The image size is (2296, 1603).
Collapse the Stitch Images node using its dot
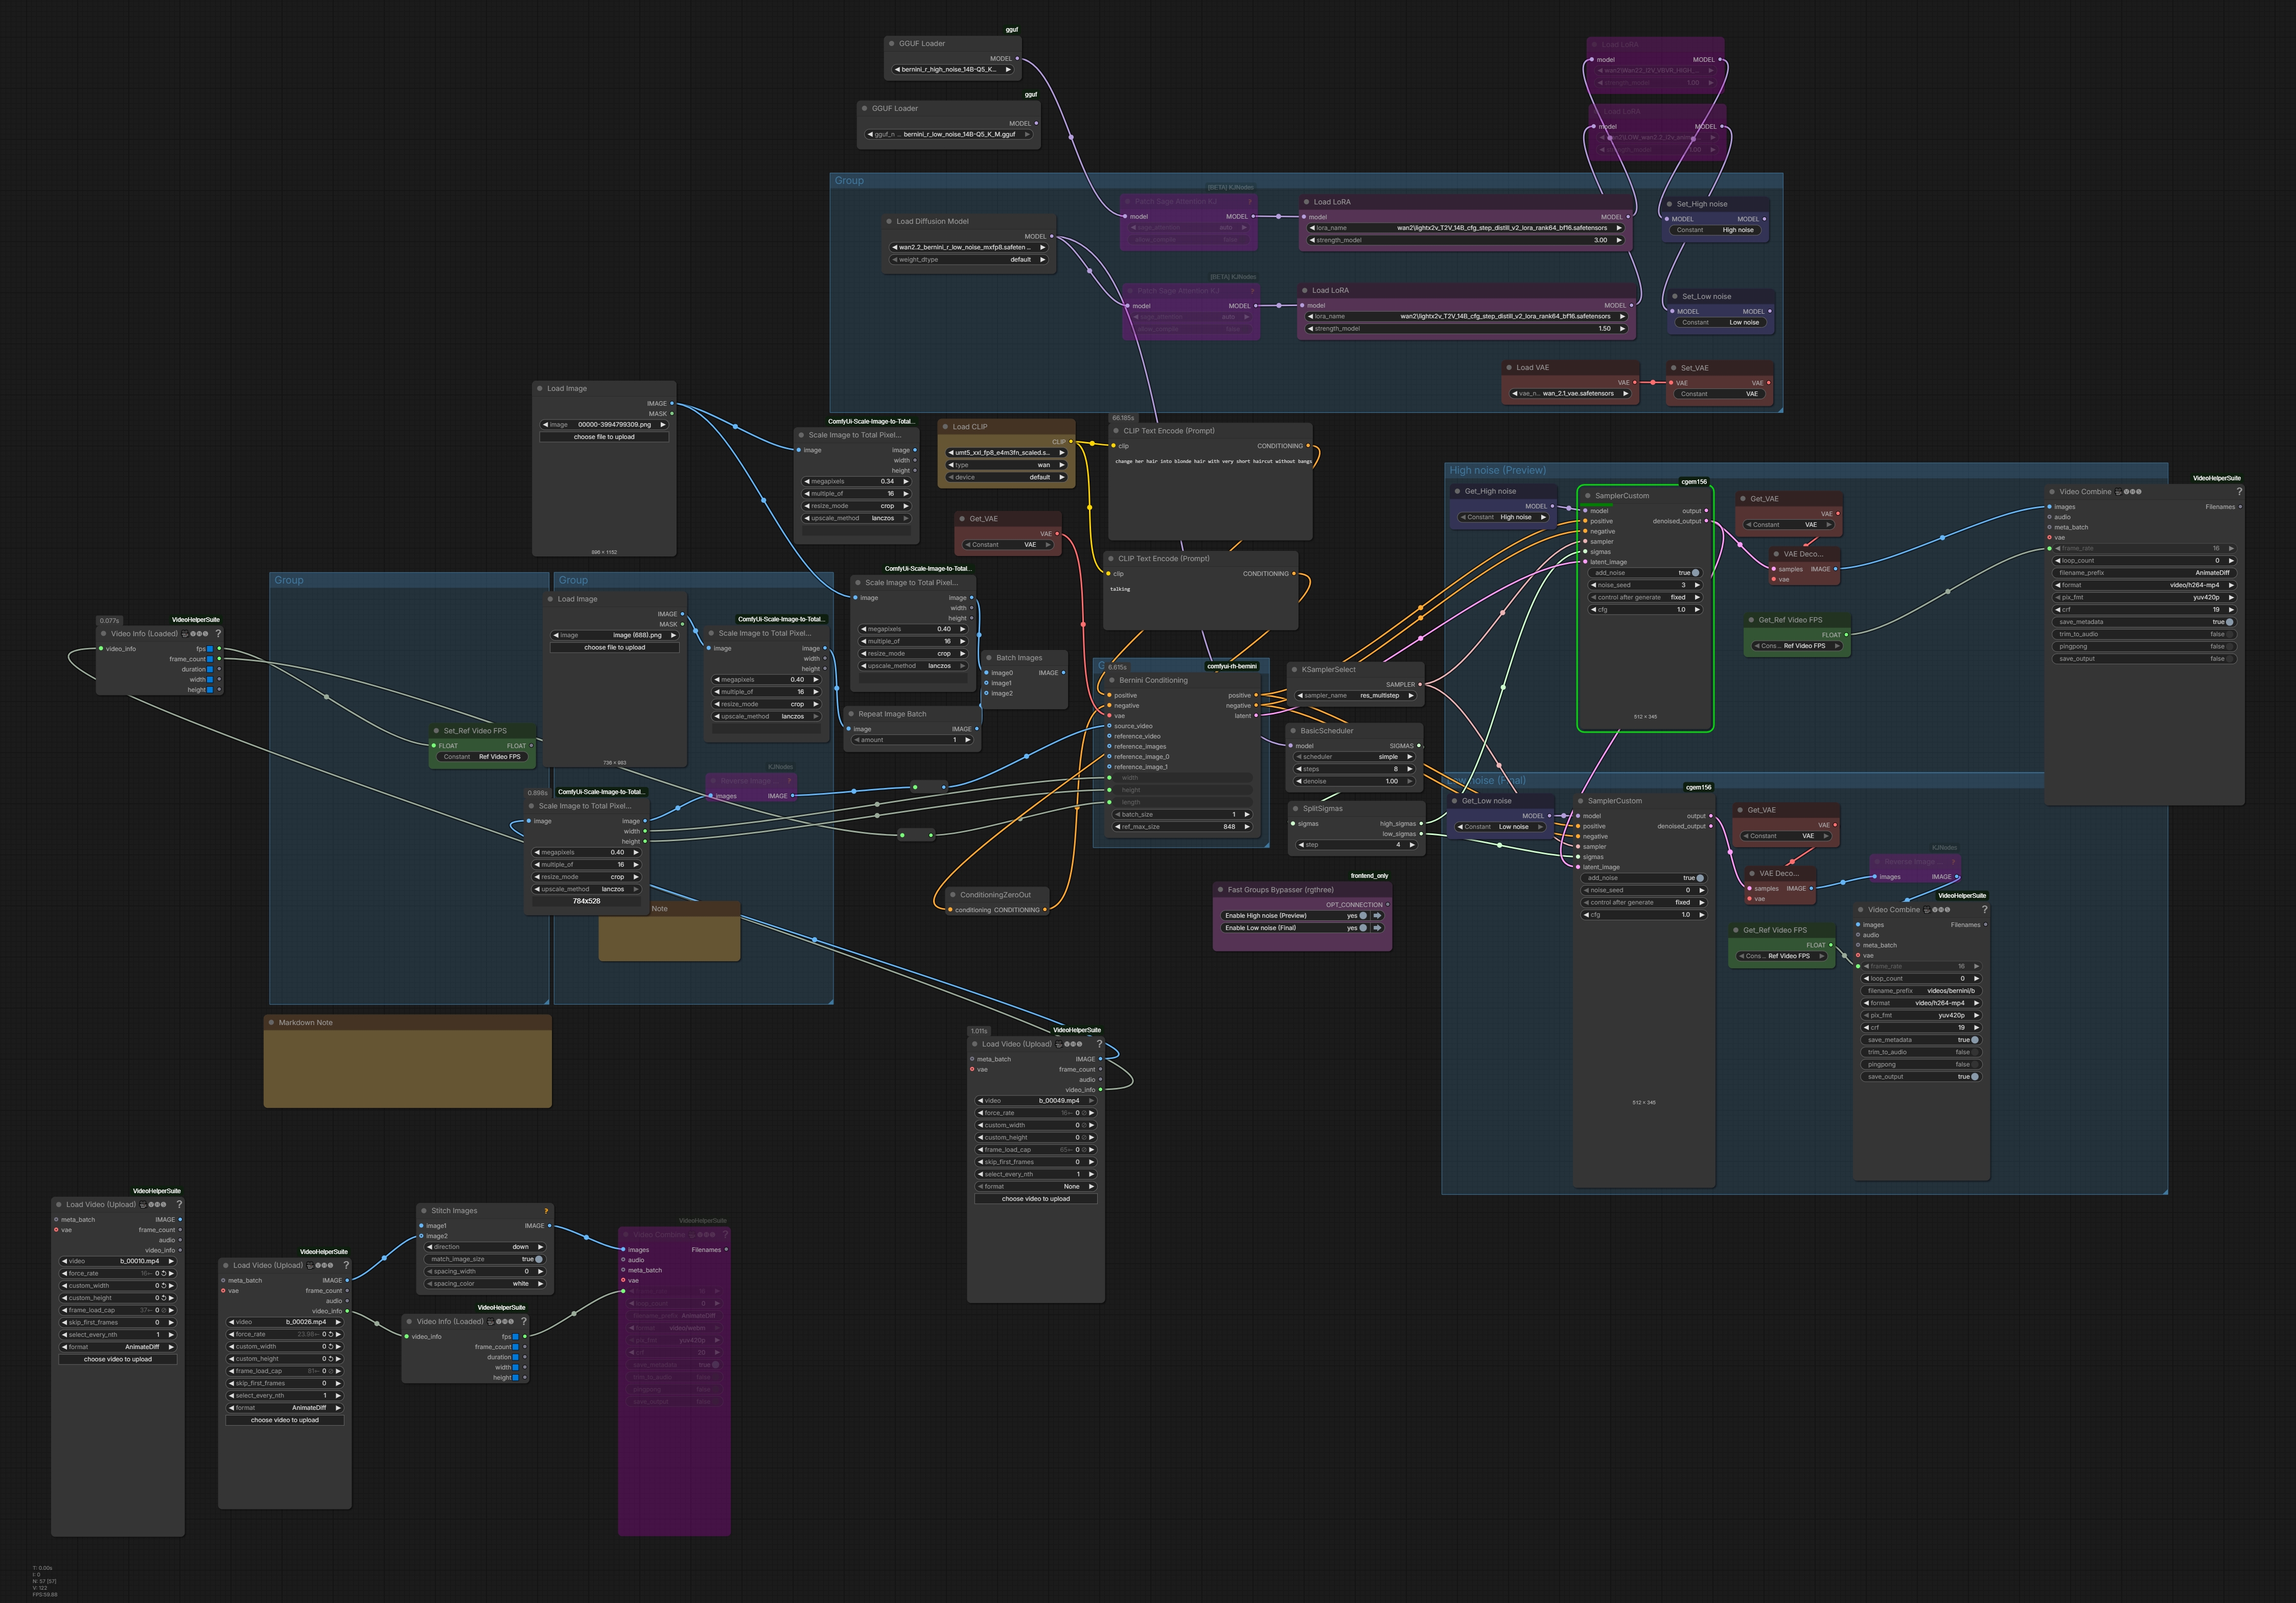click(x=424, y=1211)
